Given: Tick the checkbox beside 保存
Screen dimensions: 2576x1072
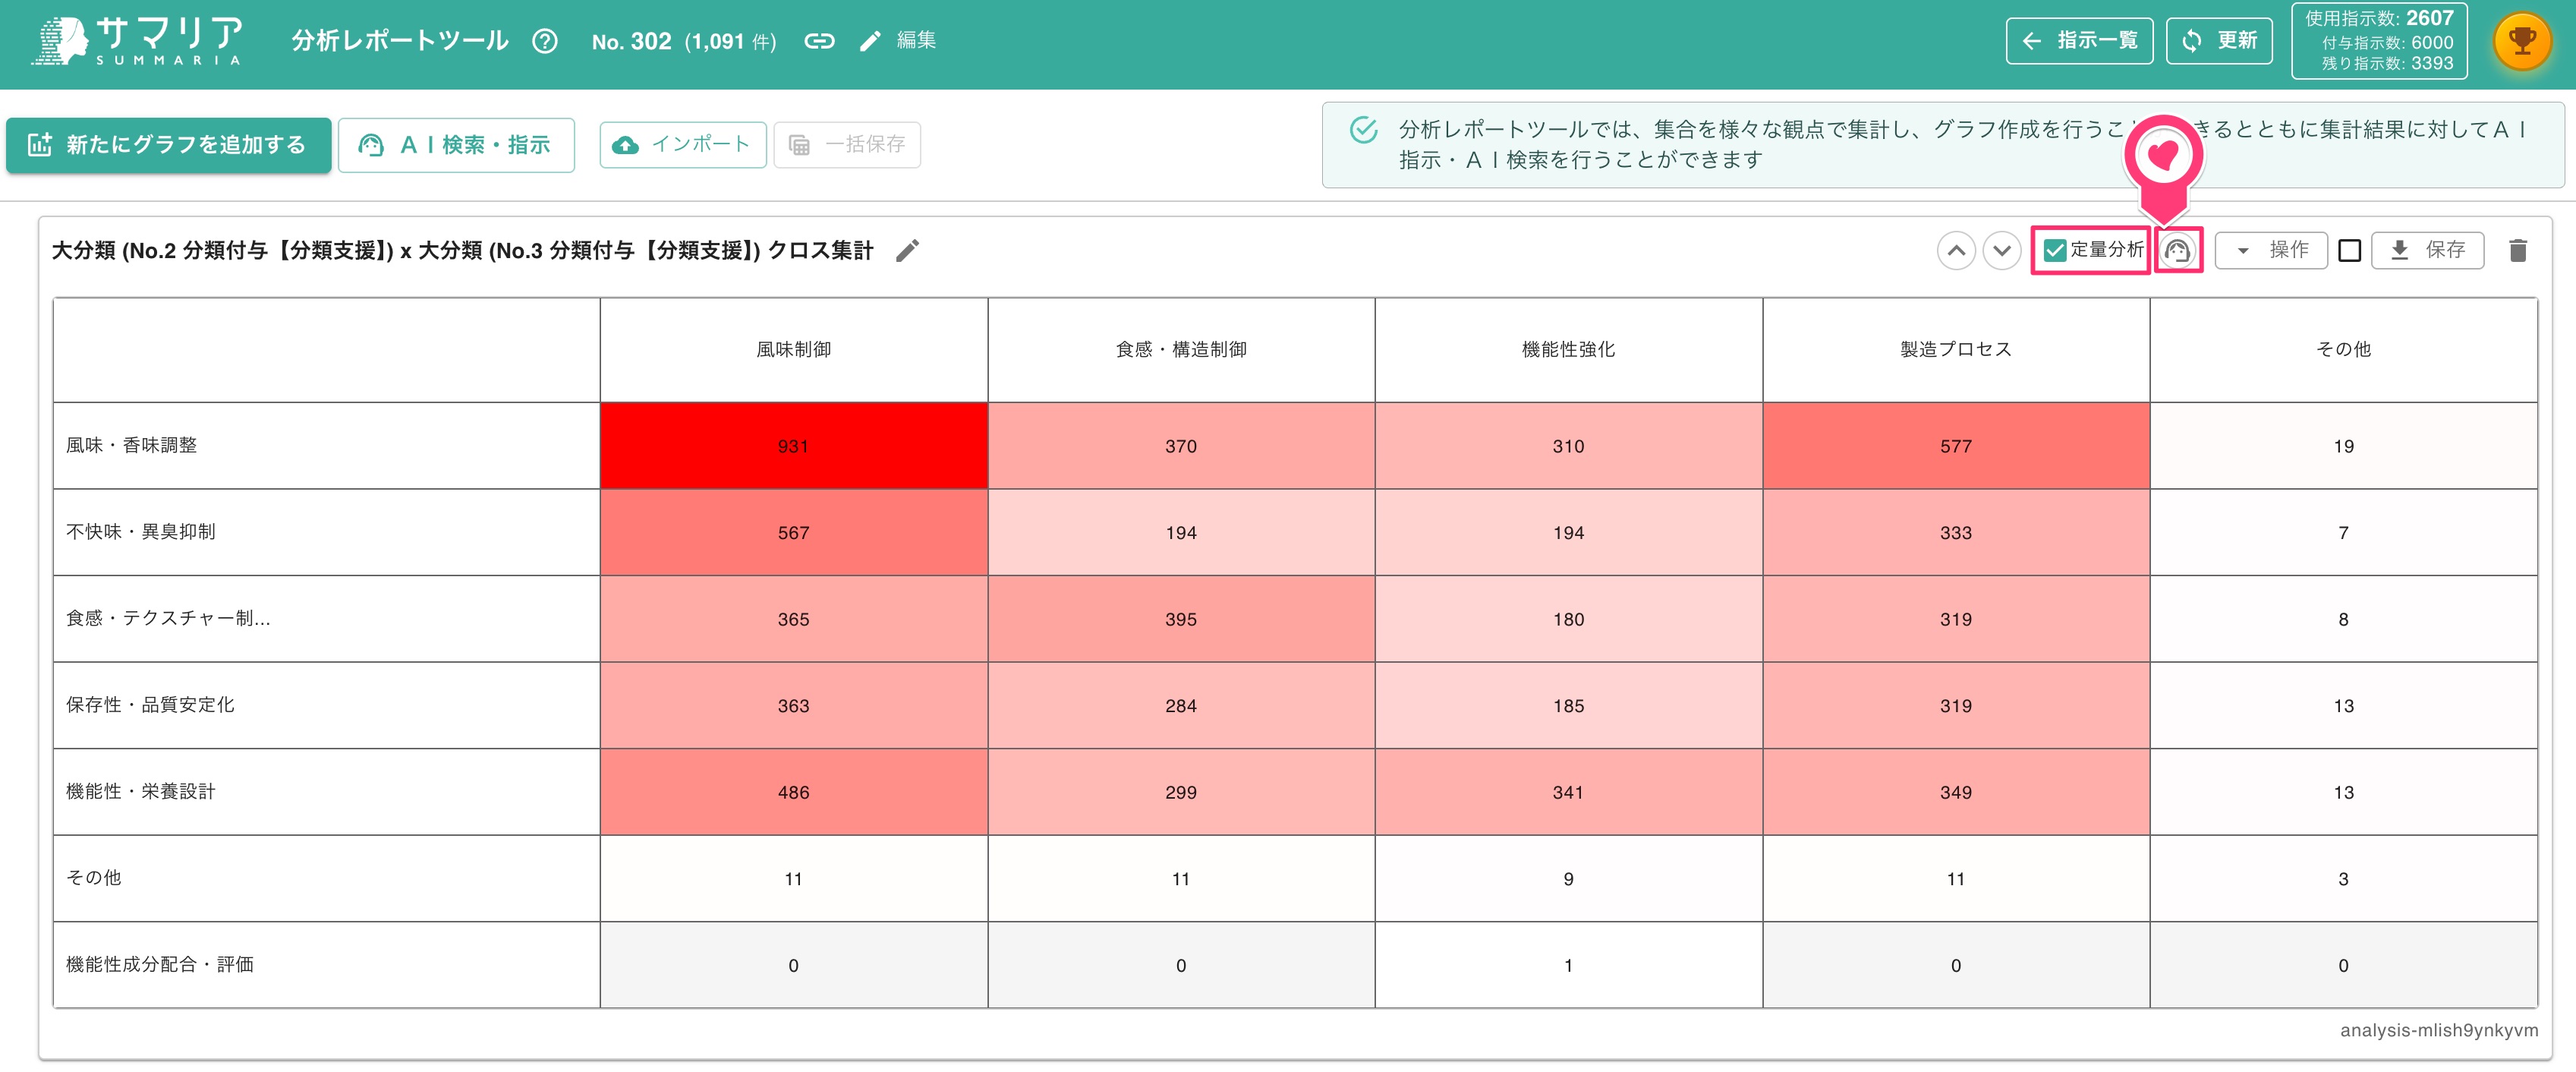Looking at the screenshot, I should click(x=2350, y=250).
